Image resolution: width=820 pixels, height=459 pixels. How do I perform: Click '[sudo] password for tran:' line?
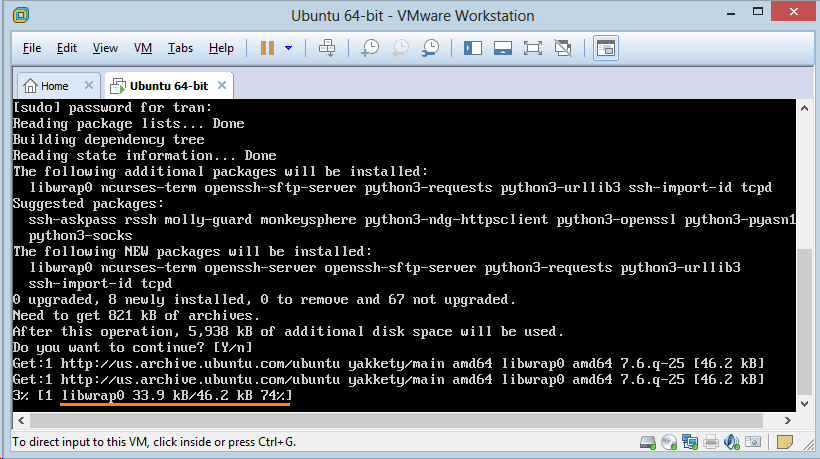(112, 108)
